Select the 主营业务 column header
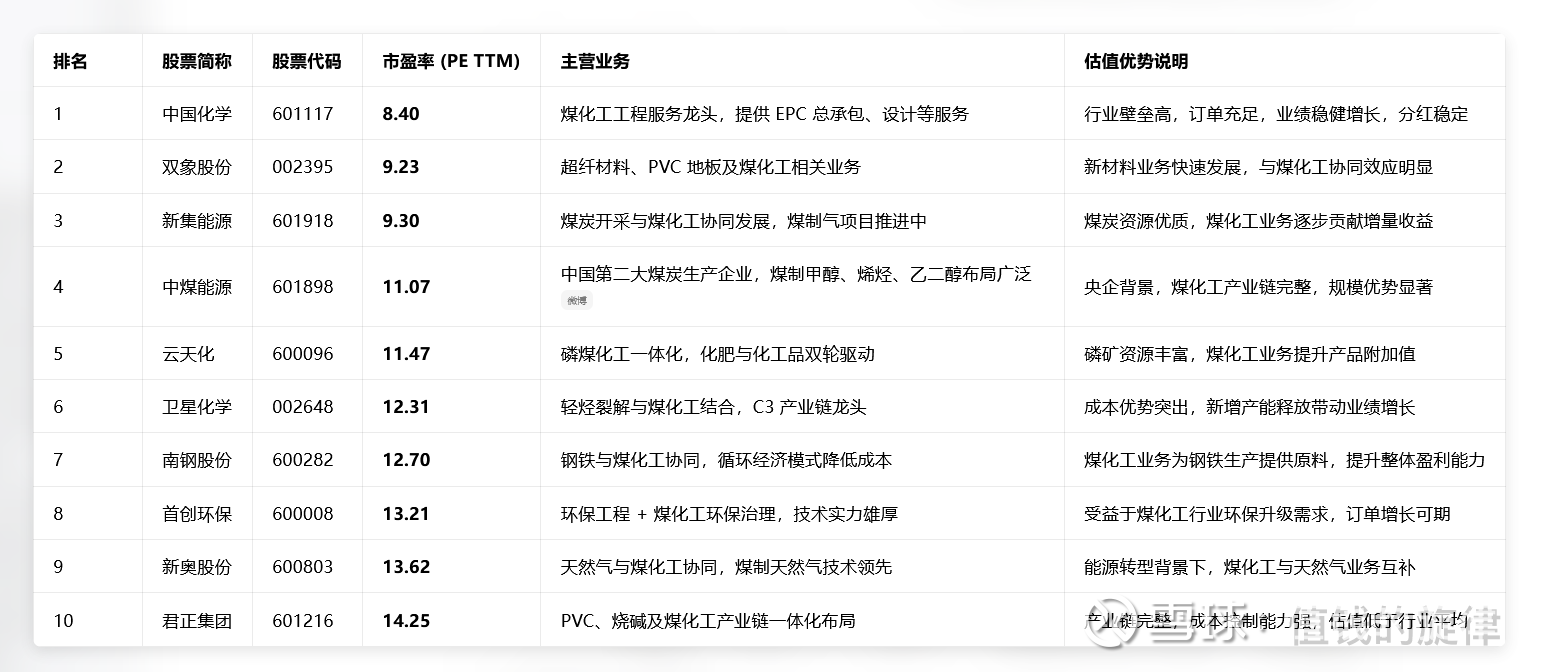 [x=595, y=61]
